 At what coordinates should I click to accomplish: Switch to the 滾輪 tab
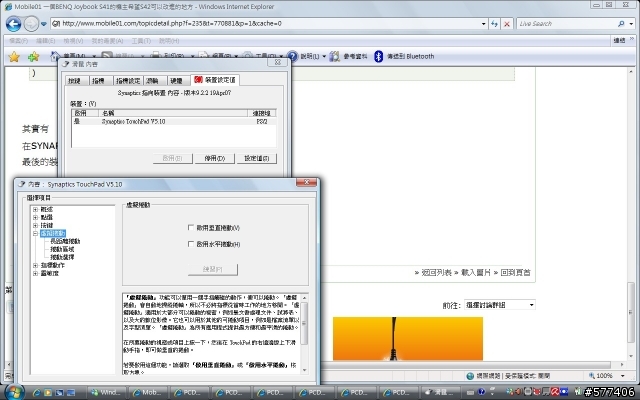(154, 80)
